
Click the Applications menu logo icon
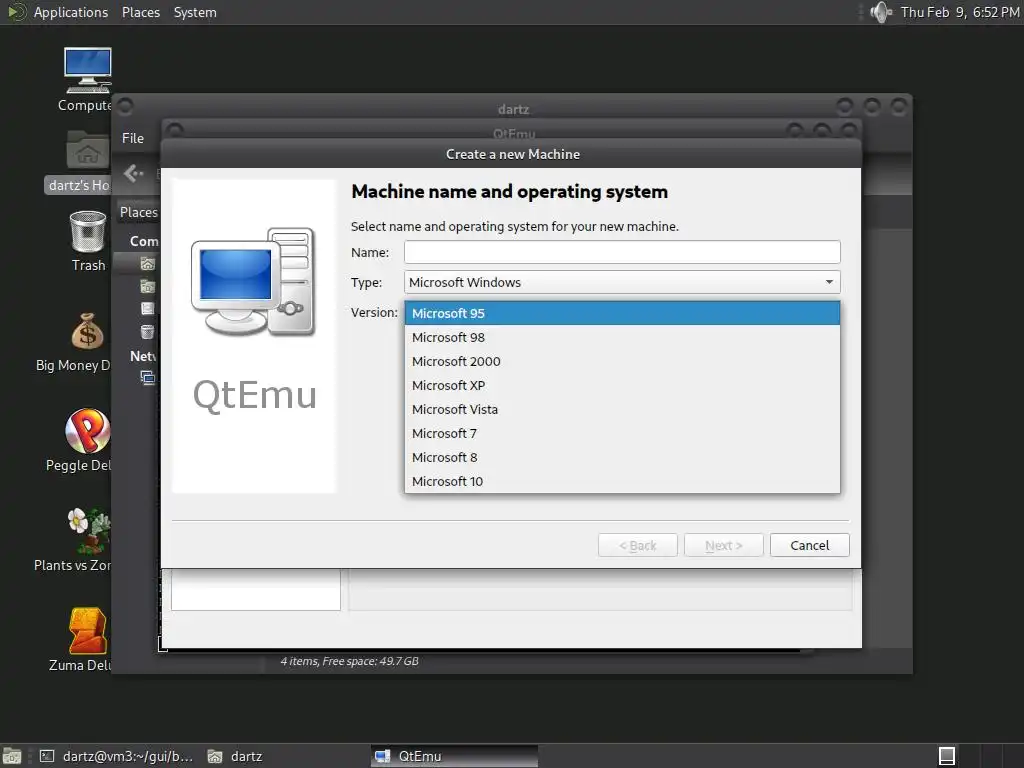[17, 12]
